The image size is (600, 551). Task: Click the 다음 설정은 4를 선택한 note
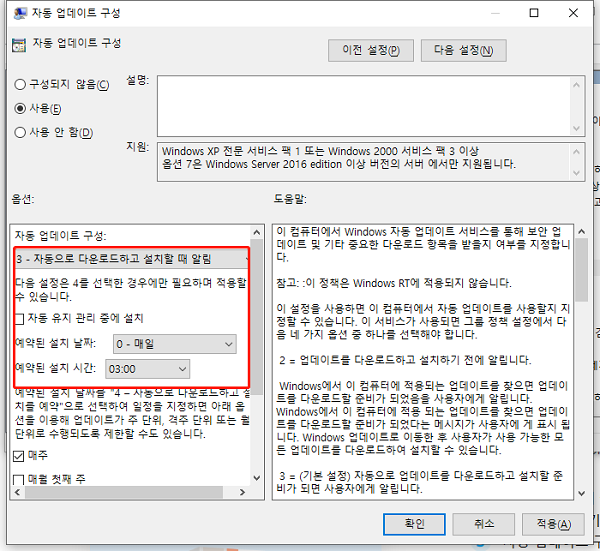click(130, 290)
